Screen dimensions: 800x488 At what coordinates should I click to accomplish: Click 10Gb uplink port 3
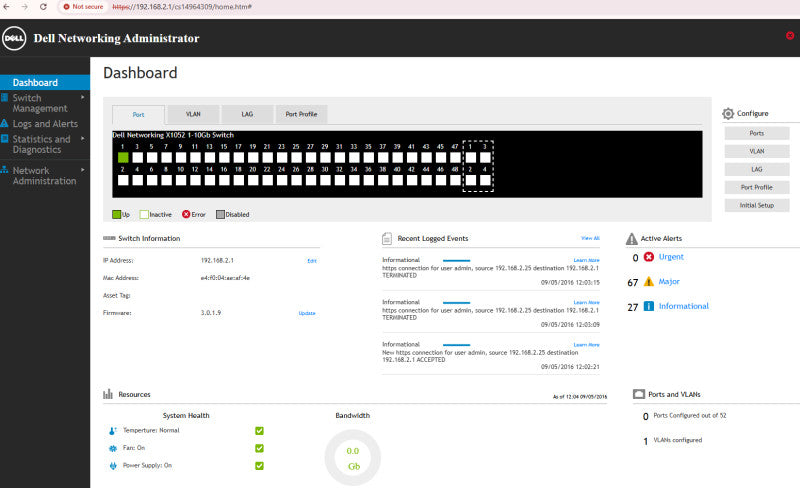(x=485, y=157)
